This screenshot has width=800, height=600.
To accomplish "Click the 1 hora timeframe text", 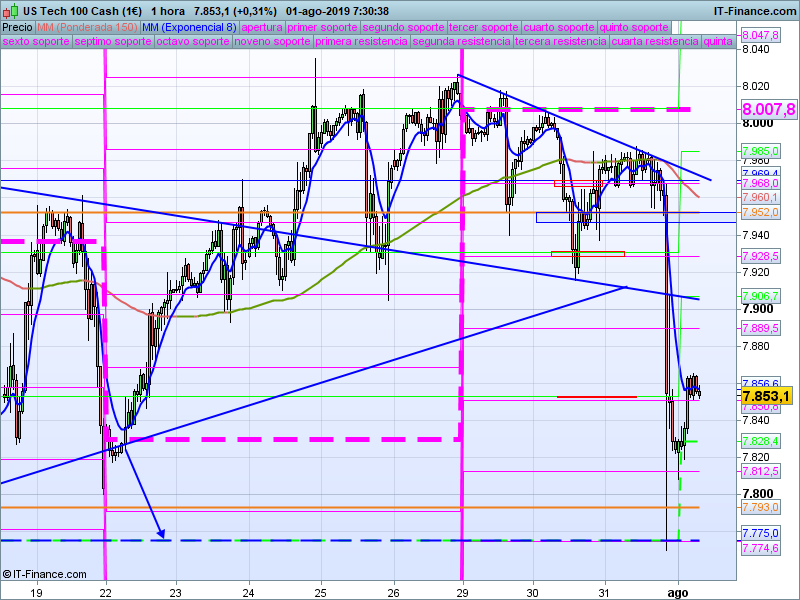I will pos(168,11).
